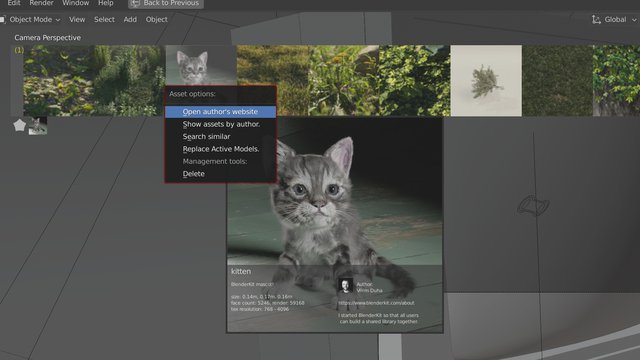The image size is (640, 360).
Task: Select the small plant on white background thumbnail
Action: pos(486,80)
